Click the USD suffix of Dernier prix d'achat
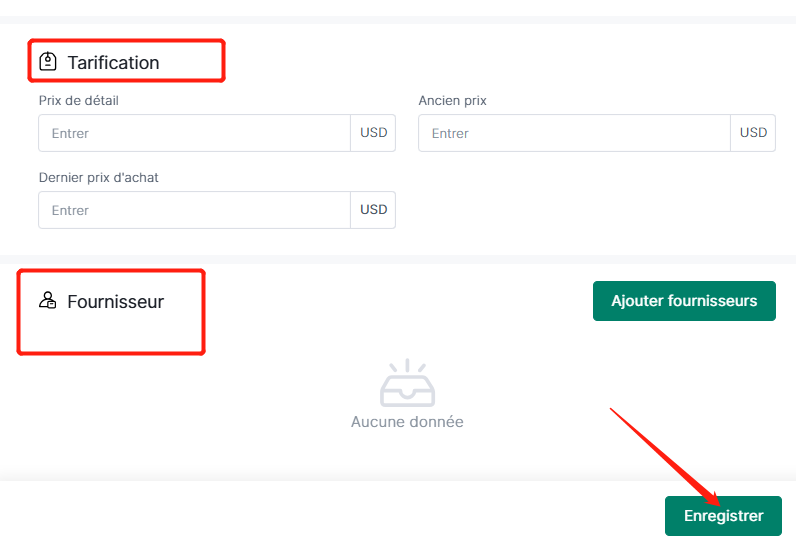This screenshot has width=796, height=541. pyautogui.click(x=373, y=210)
